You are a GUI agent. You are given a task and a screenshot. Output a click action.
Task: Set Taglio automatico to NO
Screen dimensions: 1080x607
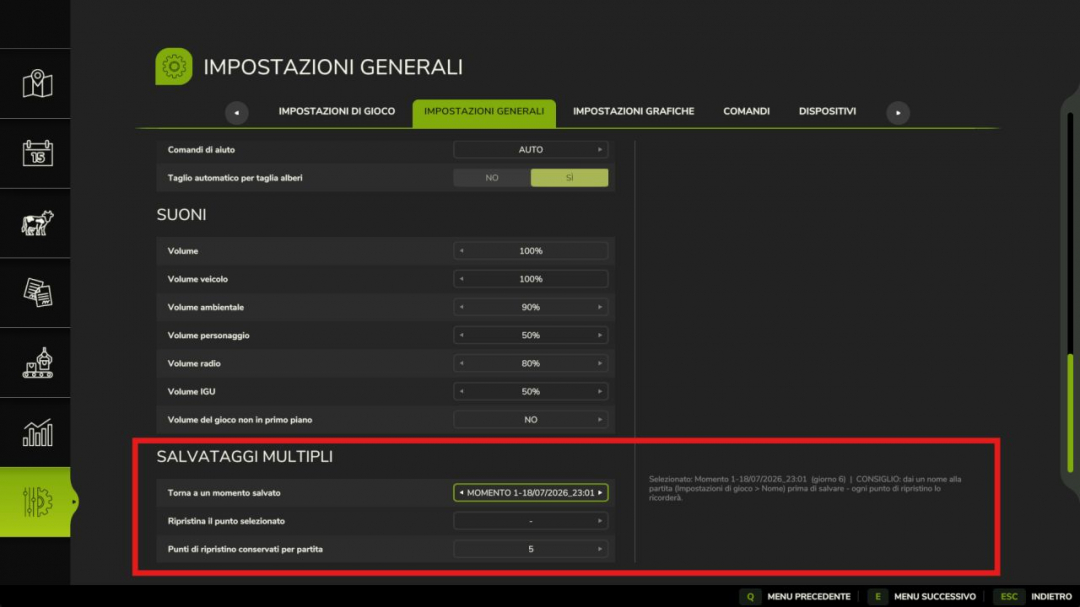point(492,178)
